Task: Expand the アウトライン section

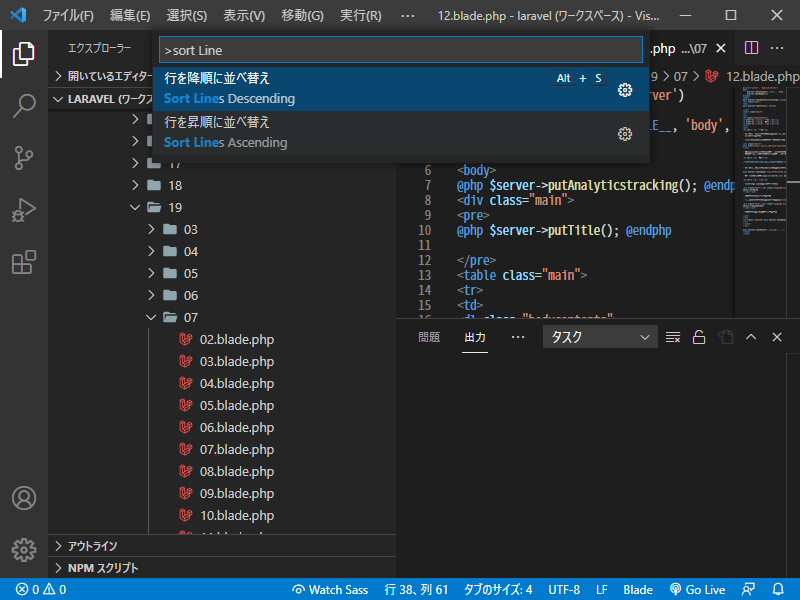Action: pyautogui.click(x=92, y=546)
